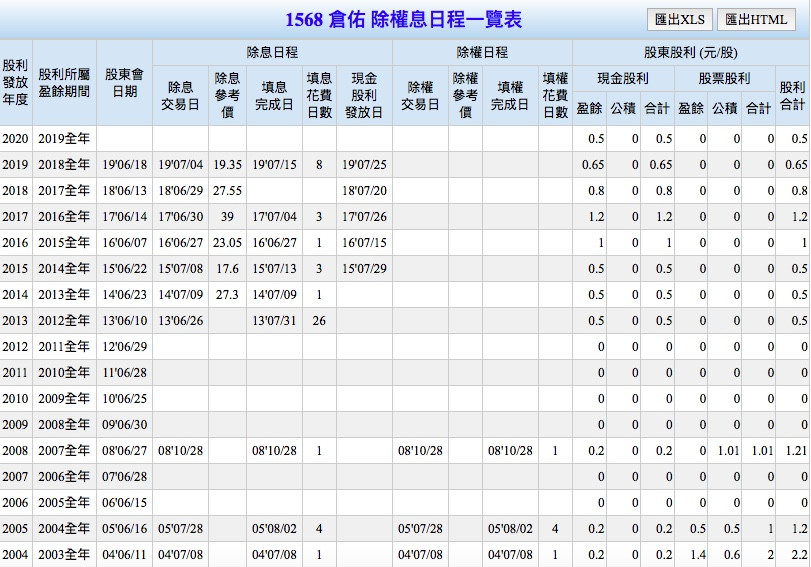Click the 匯出XLS export button
Viewport: 811px width, 567px height.
coord(679,20)
